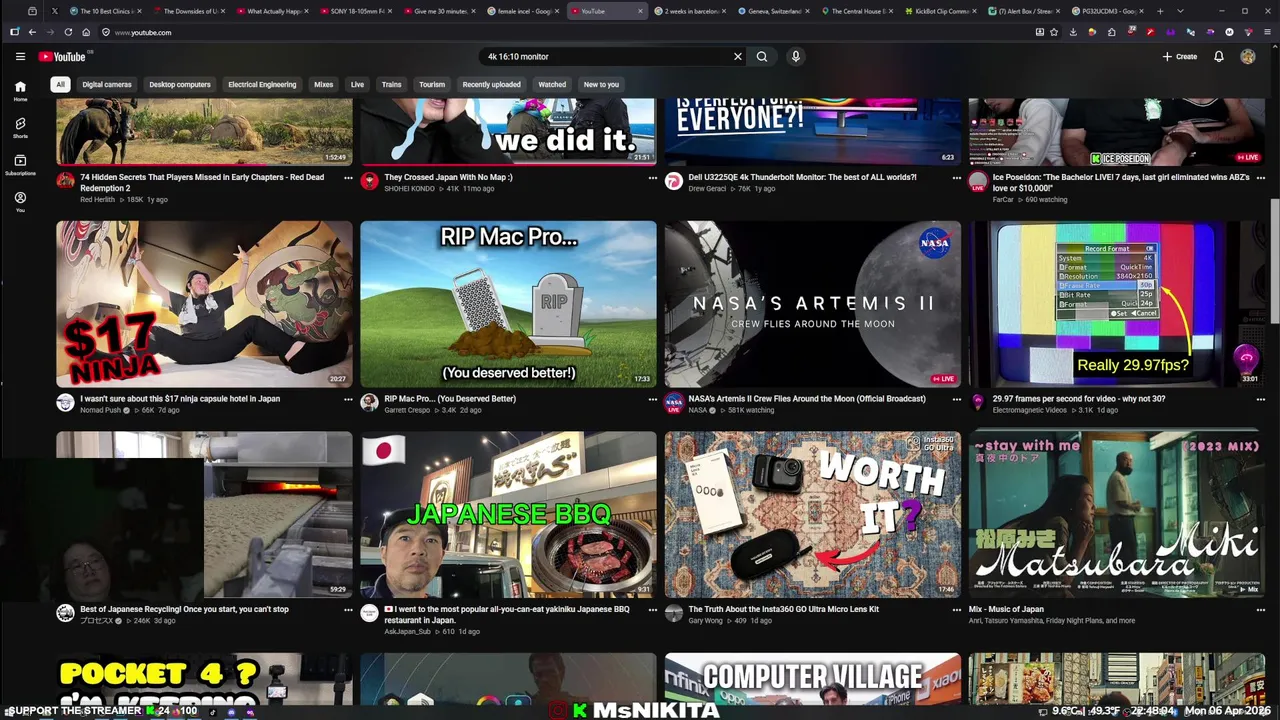Start voice search with microphone icon
Viewport: 1280px width, 720px height.
796,57
